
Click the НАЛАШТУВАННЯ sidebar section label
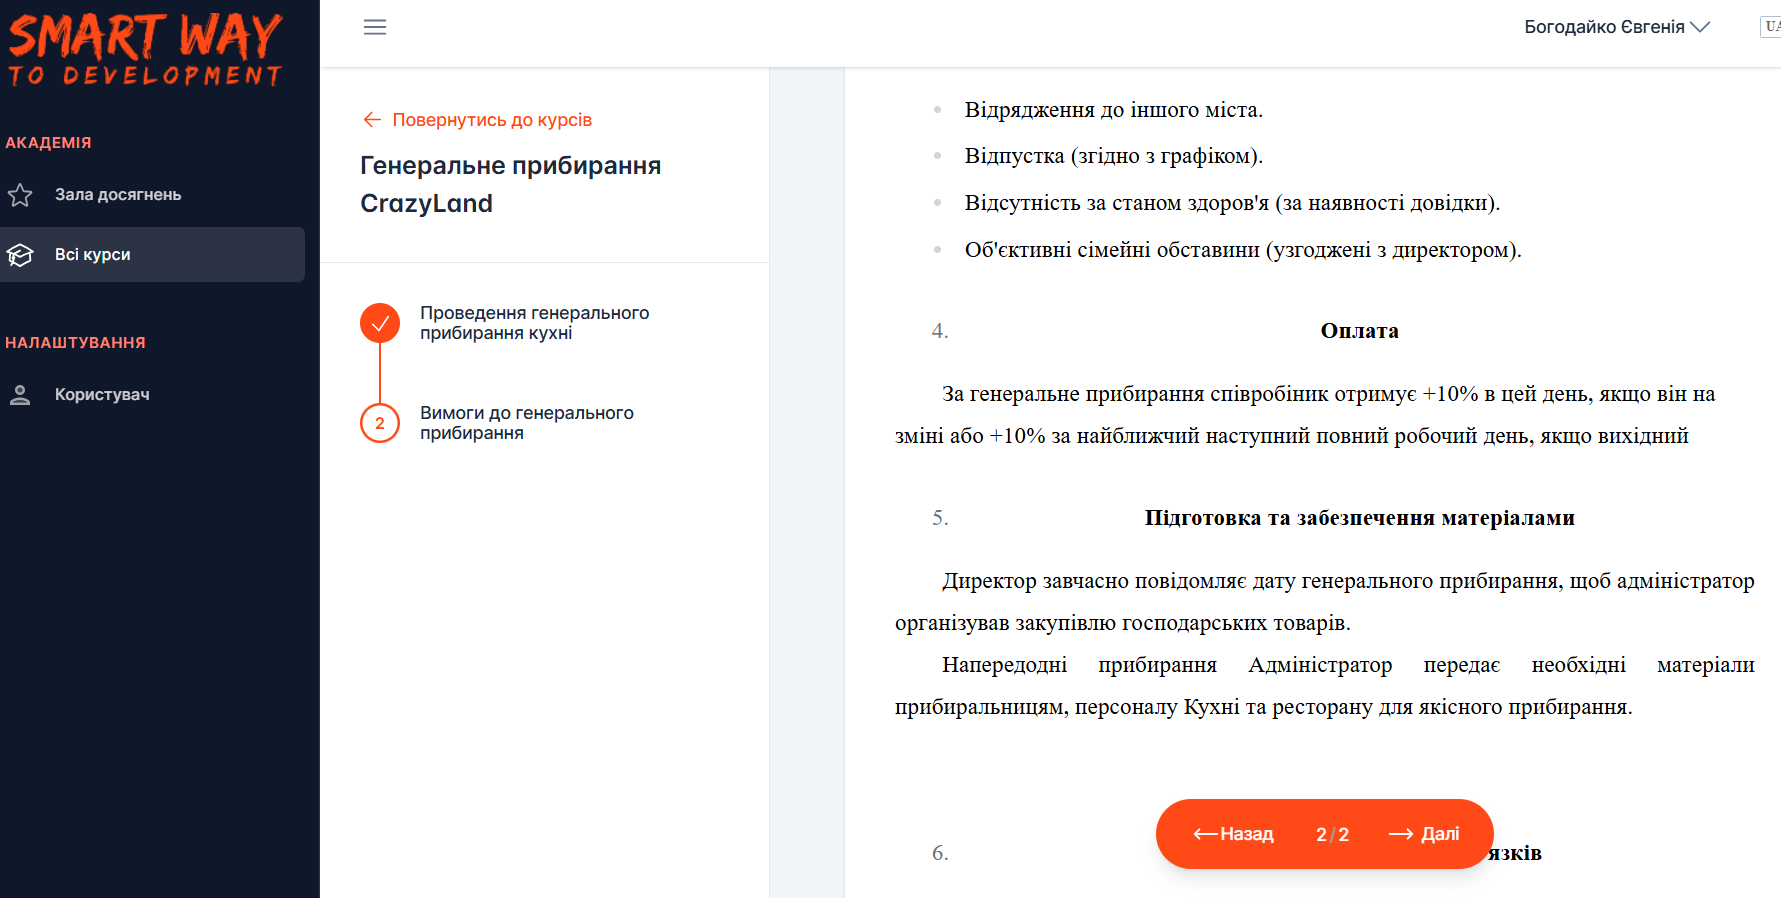[x=75, y=343]
